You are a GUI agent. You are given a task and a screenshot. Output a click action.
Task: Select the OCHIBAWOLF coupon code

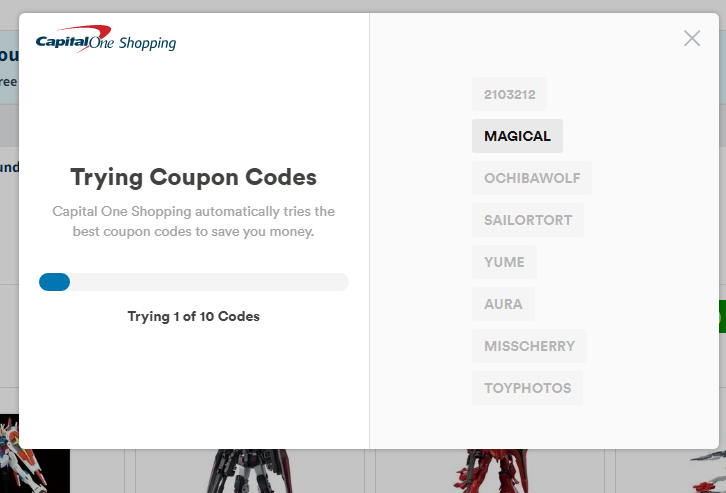[x=532, y=178]
